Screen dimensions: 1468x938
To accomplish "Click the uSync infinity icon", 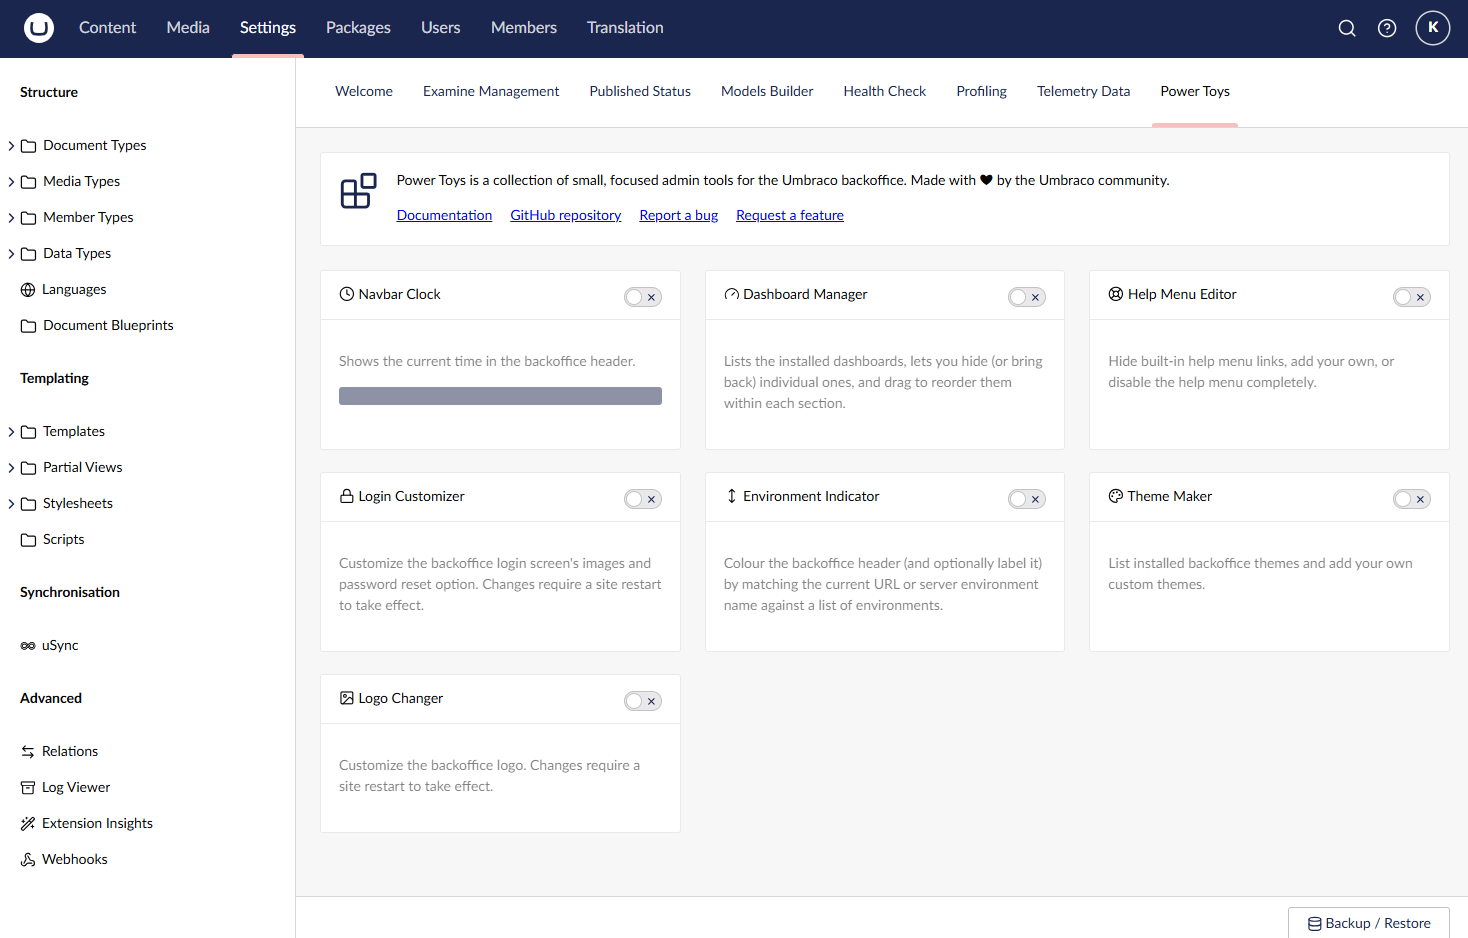I will pyautogui.click(x=28, y=646).
